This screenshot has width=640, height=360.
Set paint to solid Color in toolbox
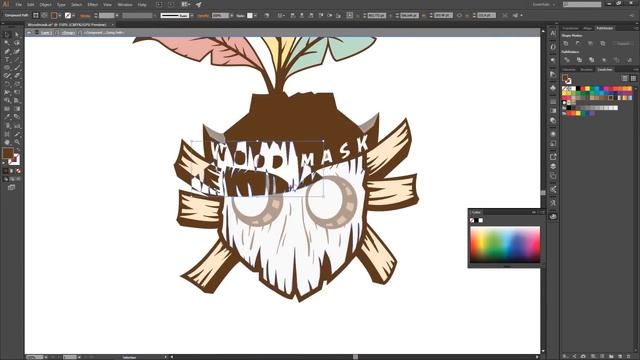tap(6, 171)
